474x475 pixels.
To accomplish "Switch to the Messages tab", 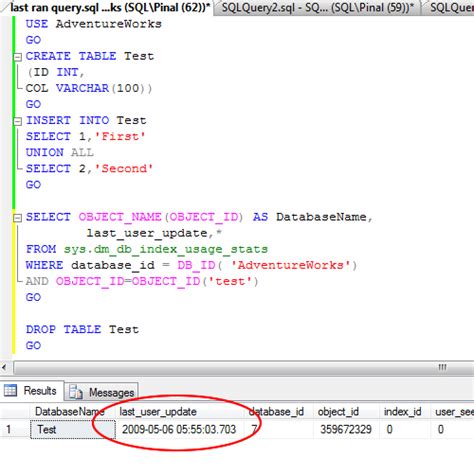I will click(101, 392).
